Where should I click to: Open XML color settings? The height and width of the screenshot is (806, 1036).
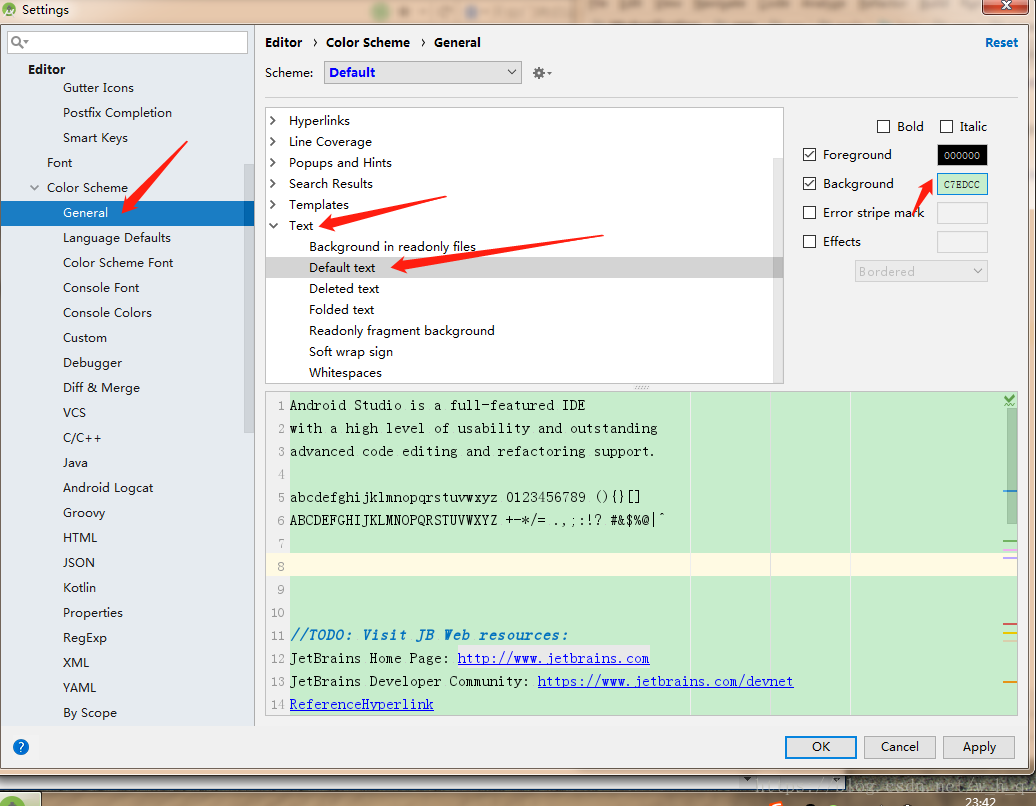76,663
